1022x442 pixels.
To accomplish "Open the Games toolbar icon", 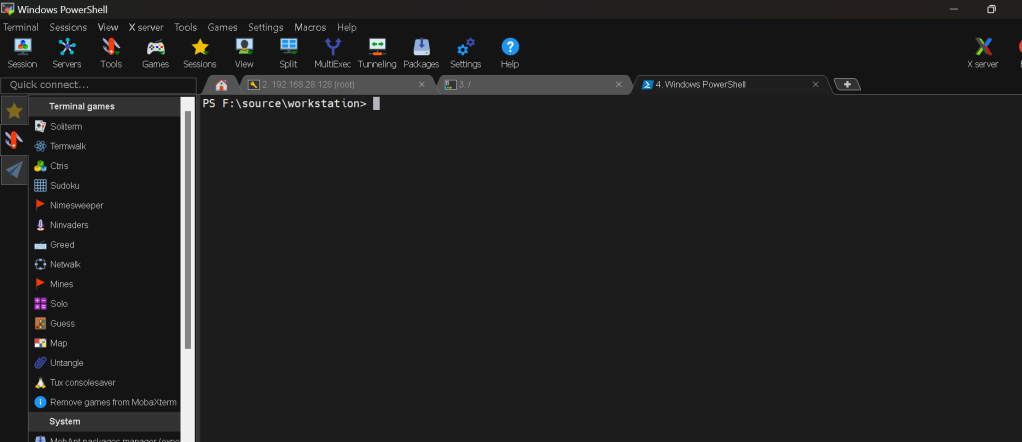I will click(155, 53).
